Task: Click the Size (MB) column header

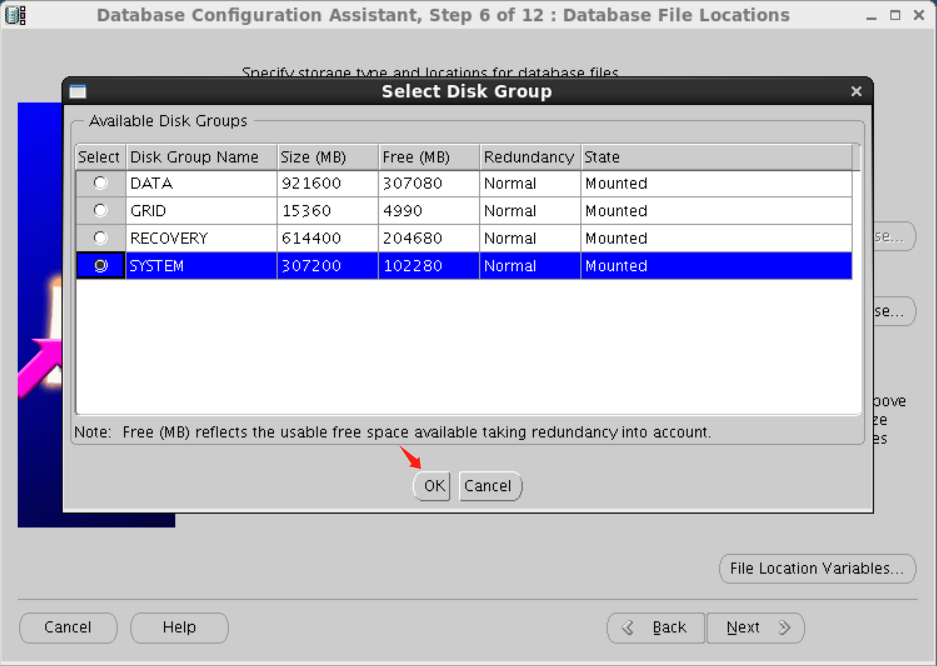Action: (x=327, y=157)
